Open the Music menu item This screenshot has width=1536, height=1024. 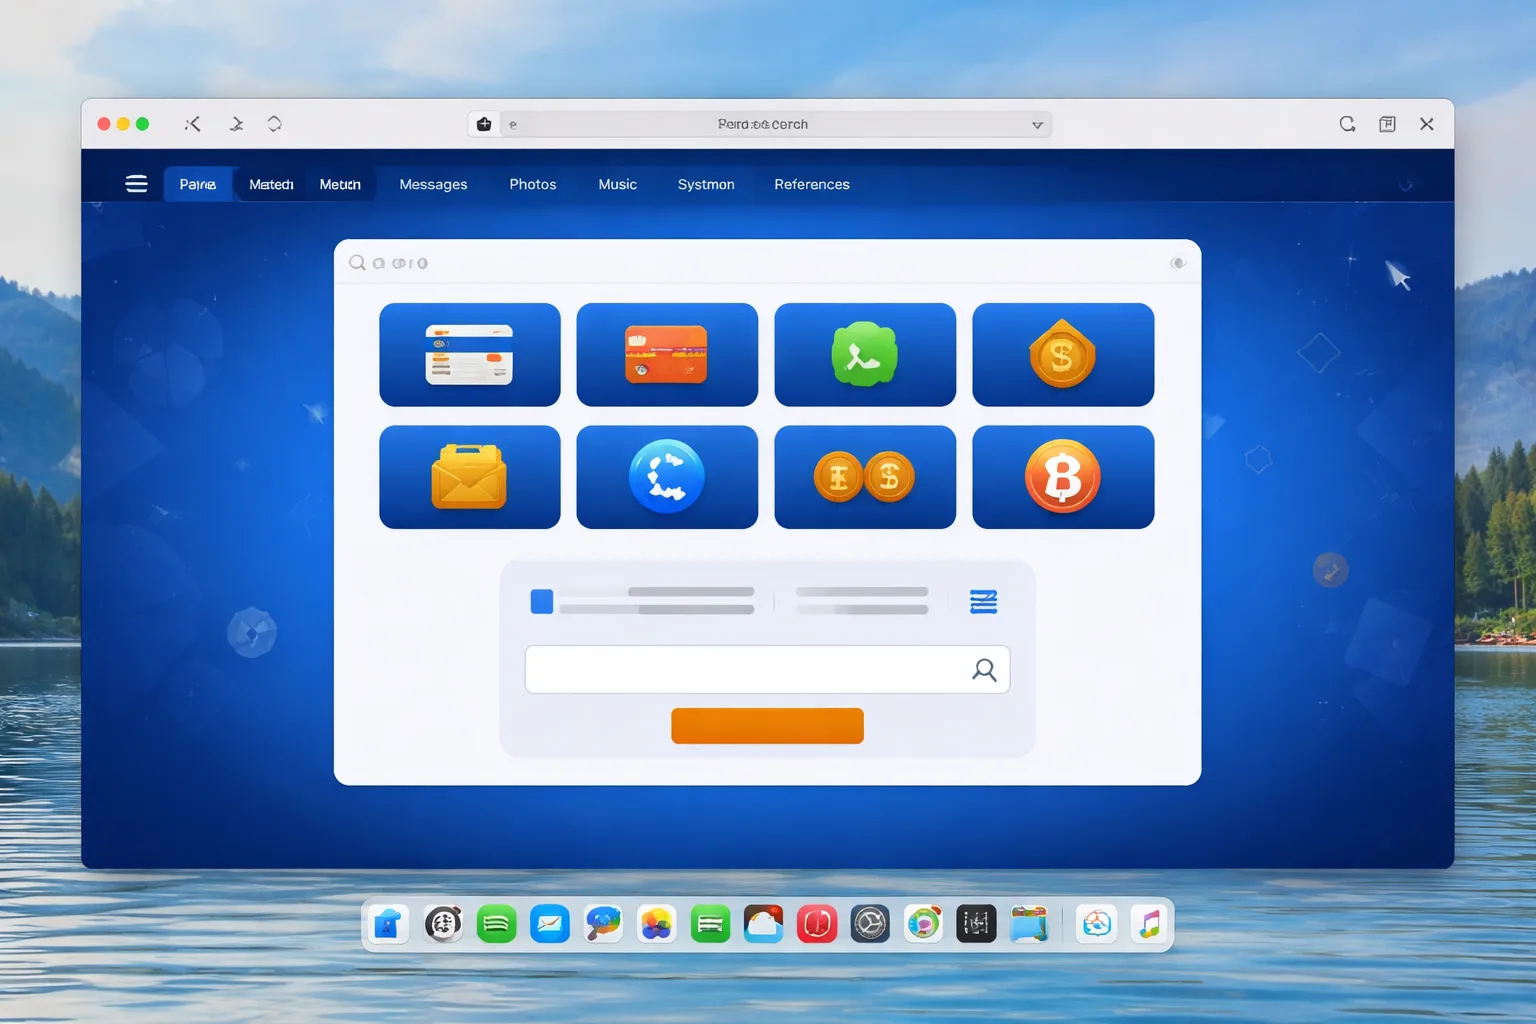coord(618,184)
